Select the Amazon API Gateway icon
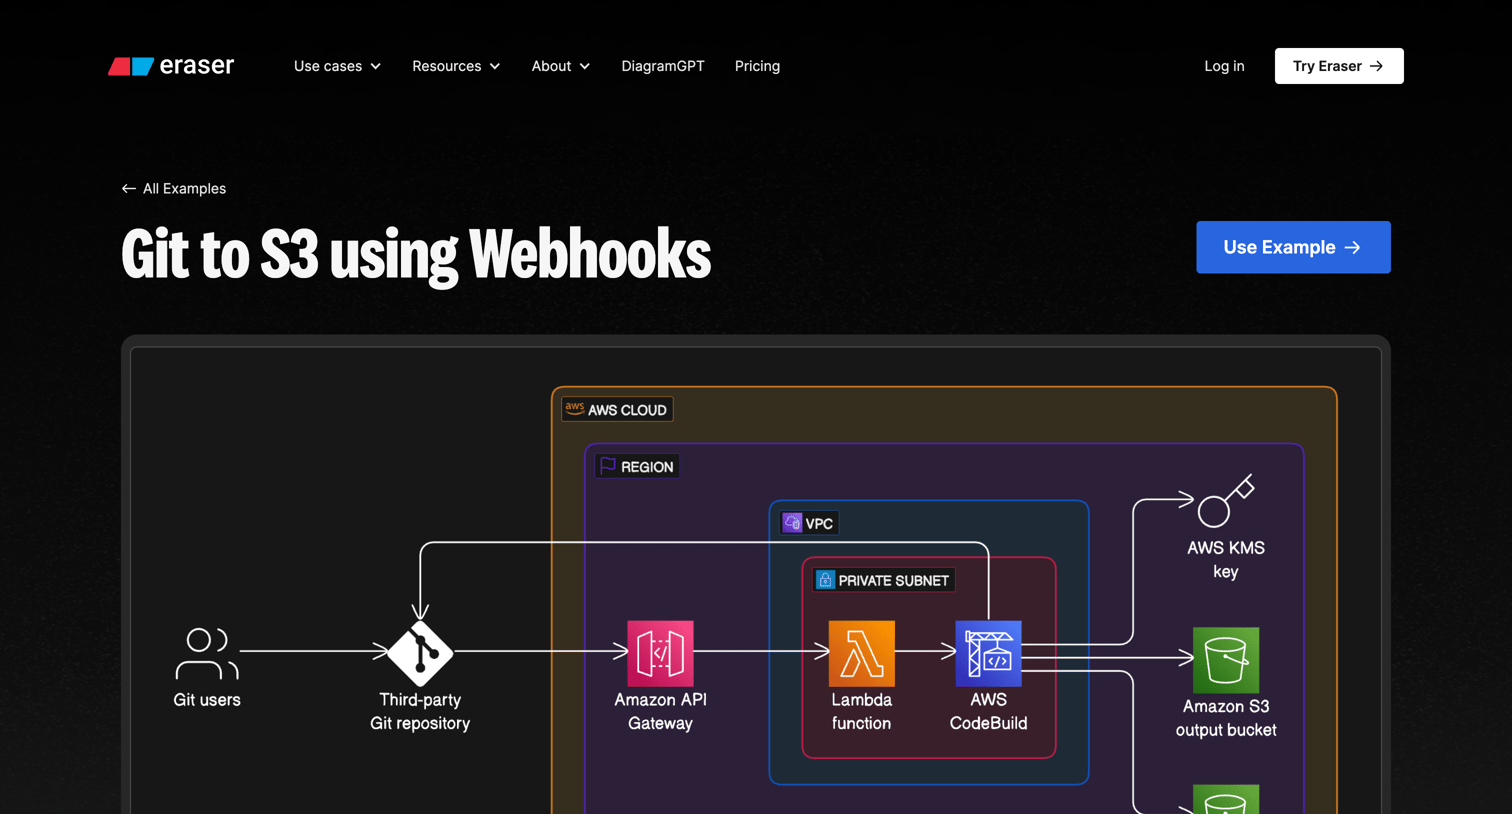This screenshot has width=1512, height=814. pos(660,653)
